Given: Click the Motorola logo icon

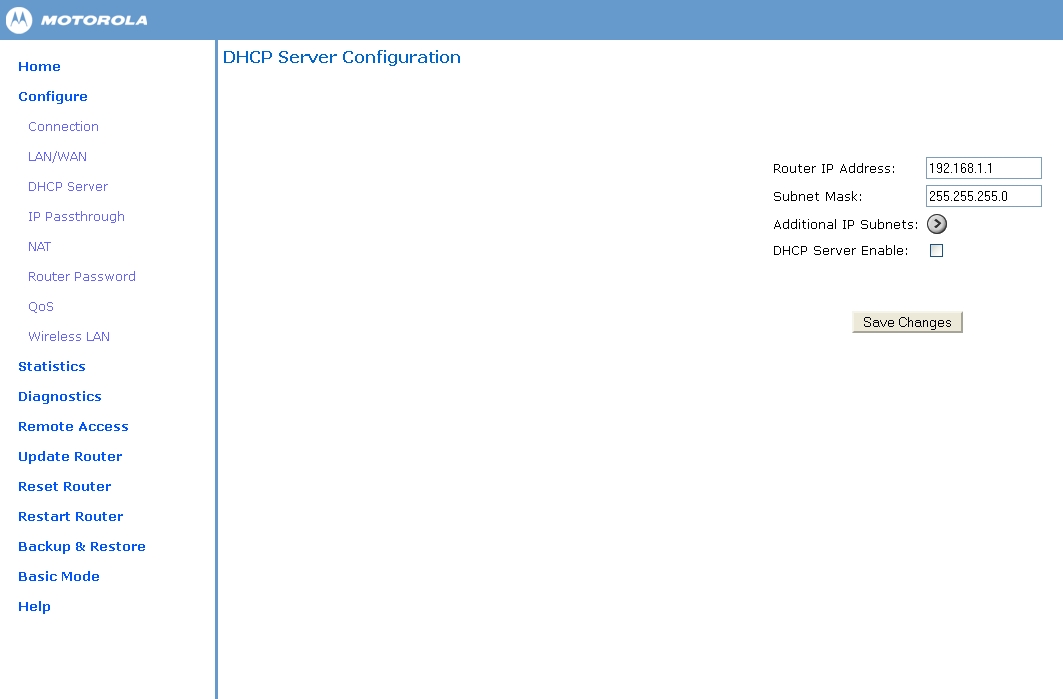Looking at the screenshot, I should [20, 20].
